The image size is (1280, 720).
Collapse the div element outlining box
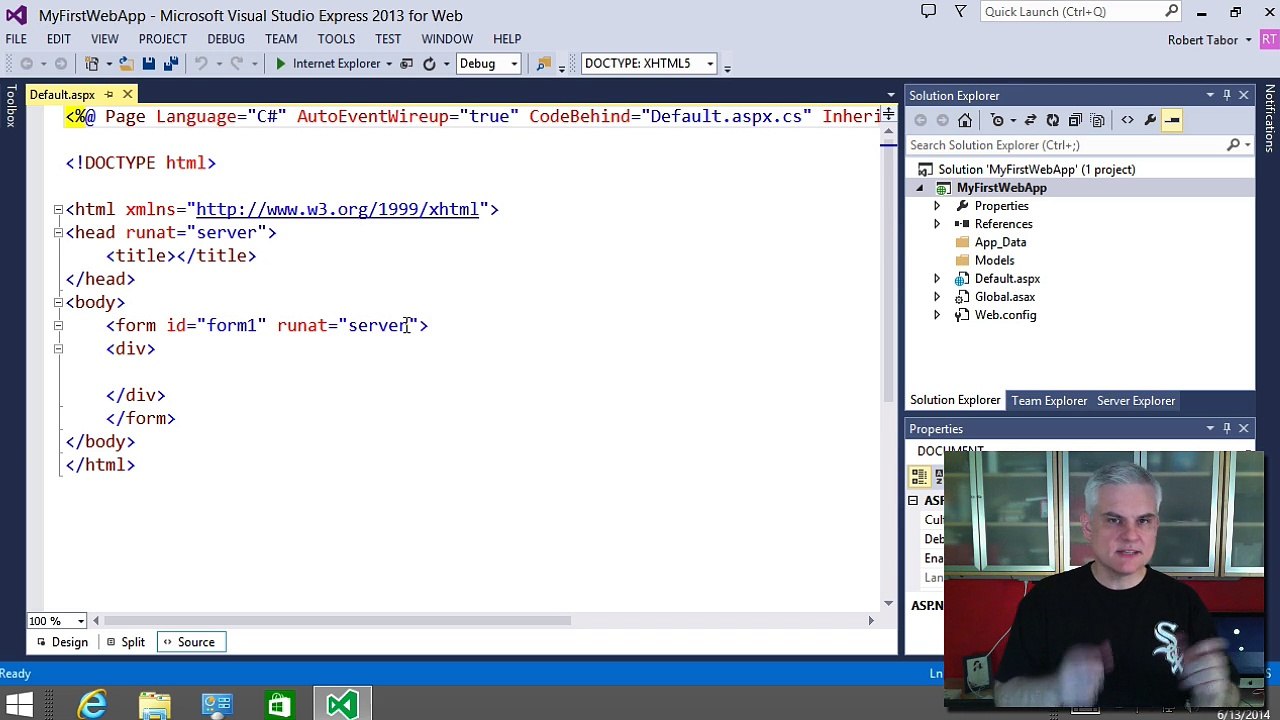[x=58, y=349]
